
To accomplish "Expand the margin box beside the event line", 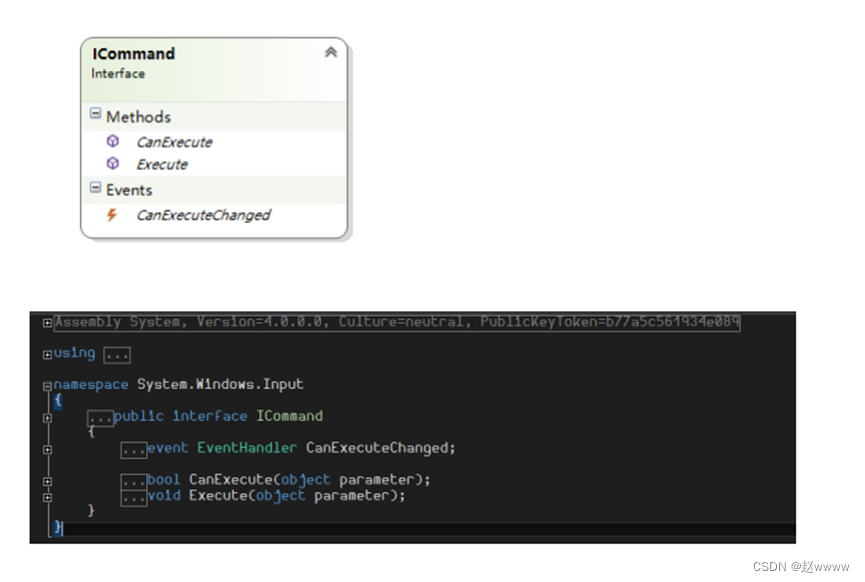I will (48, 449).
